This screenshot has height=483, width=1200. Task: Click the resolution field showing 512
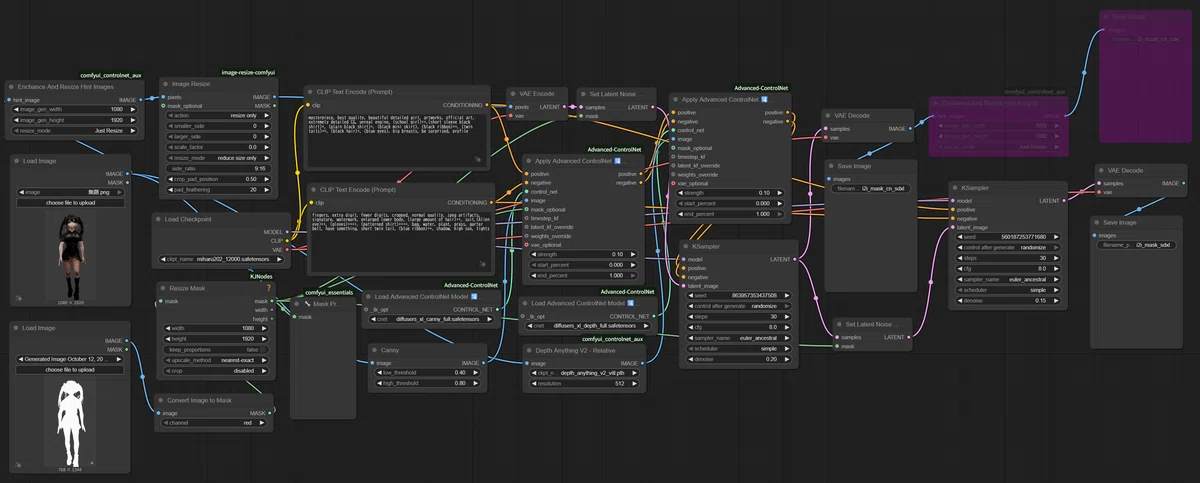coord(583,382)
